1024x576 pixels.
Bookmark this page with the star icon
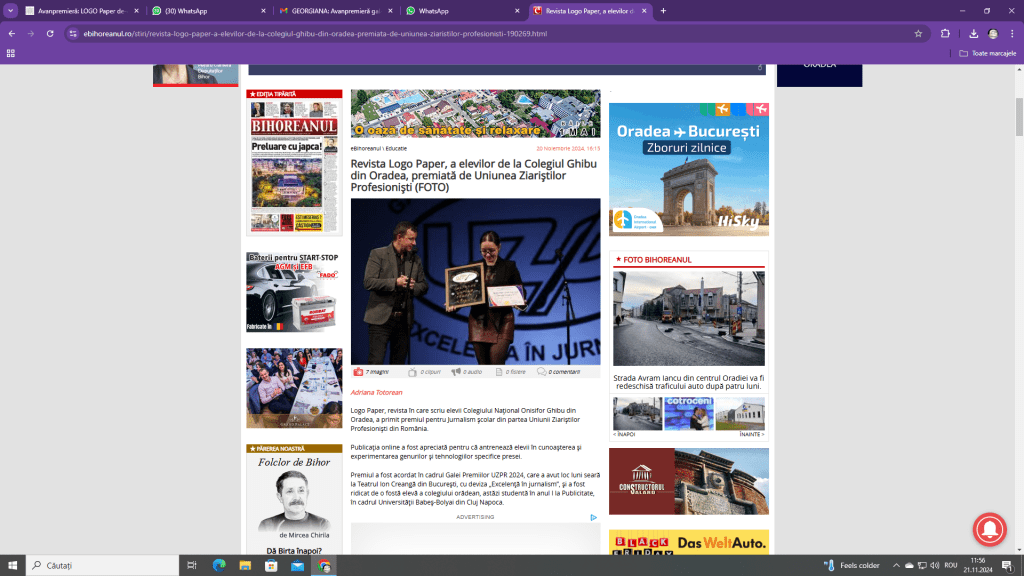(x=918, y=33)
